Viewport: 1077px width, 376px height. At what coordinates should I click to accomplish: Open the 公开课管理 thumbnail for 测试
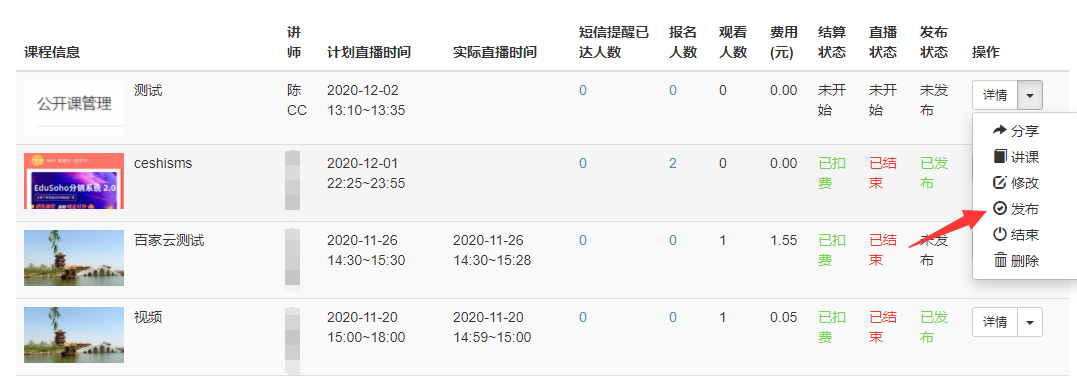74,108
